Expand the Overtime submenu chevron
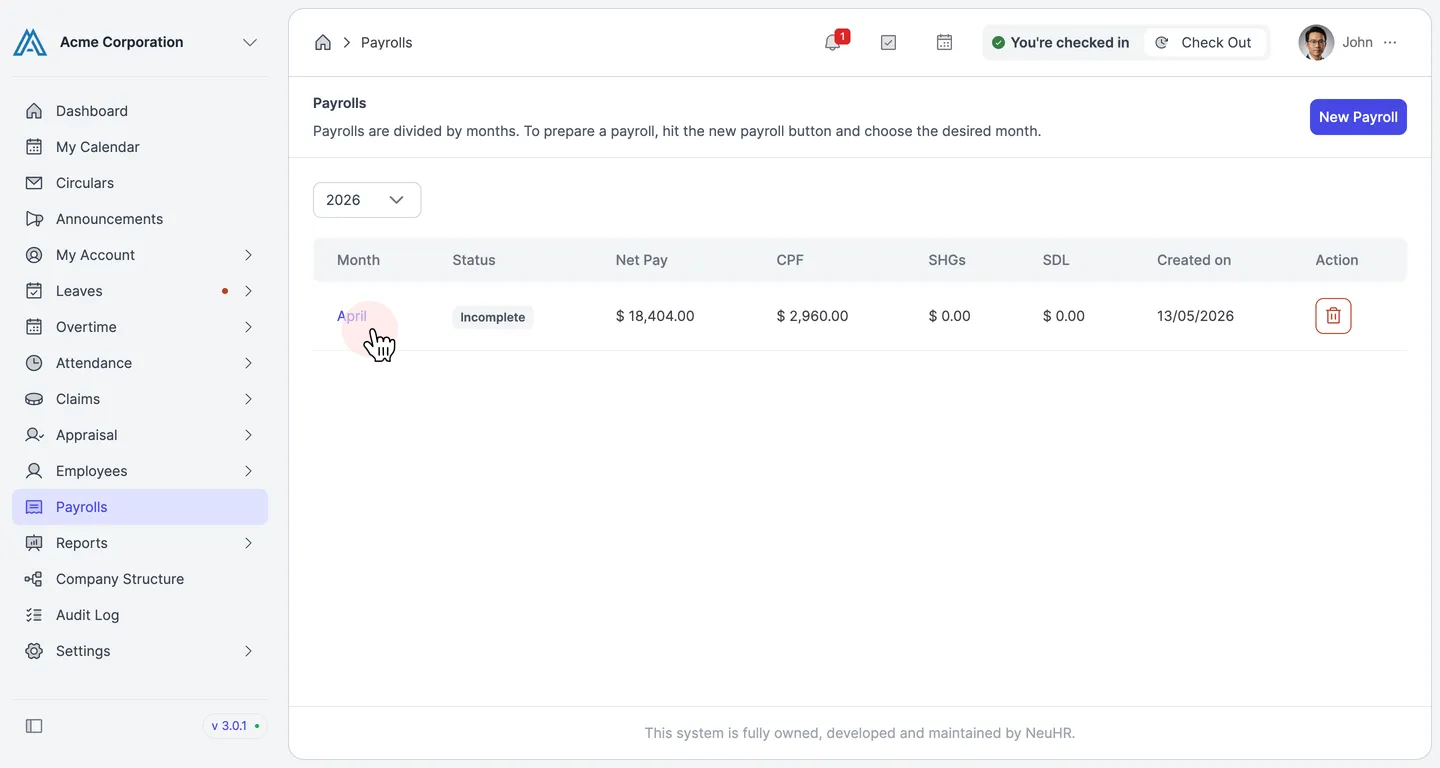Image resolution: width=1440 pixels, height=768 pixels. tap(248, 327)
